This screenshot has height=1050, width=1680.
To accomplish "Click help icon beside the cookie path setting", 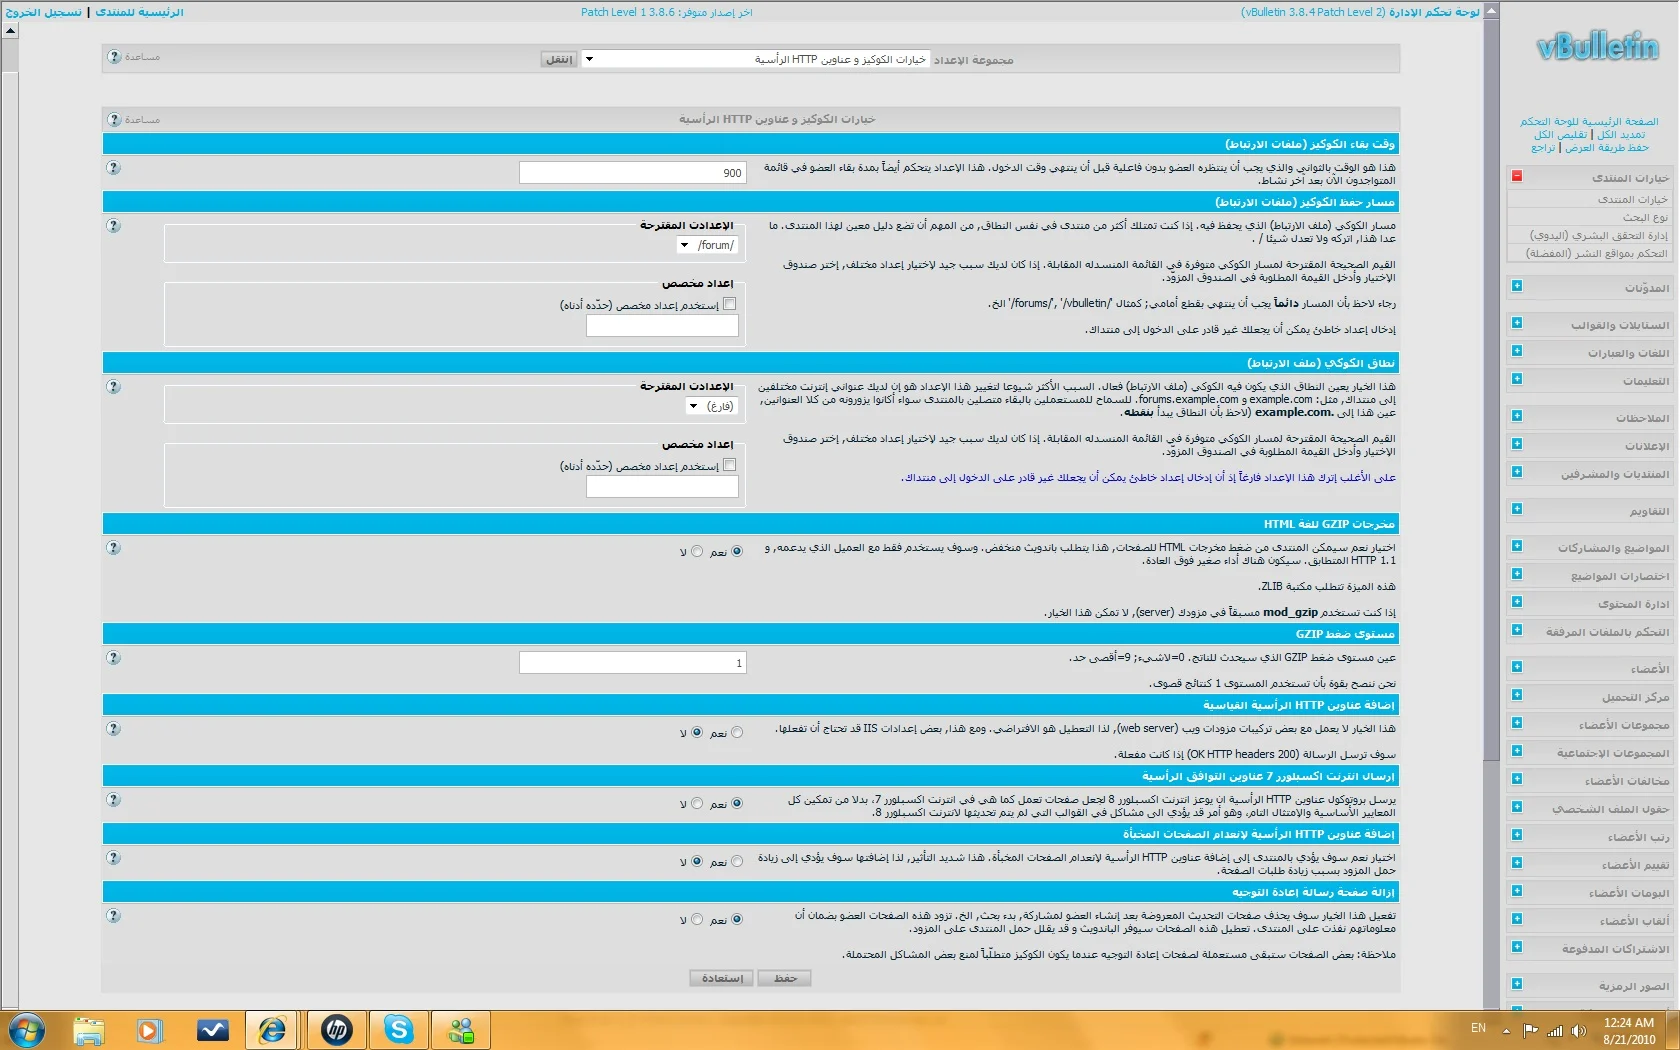I will (x=113, y=226).
